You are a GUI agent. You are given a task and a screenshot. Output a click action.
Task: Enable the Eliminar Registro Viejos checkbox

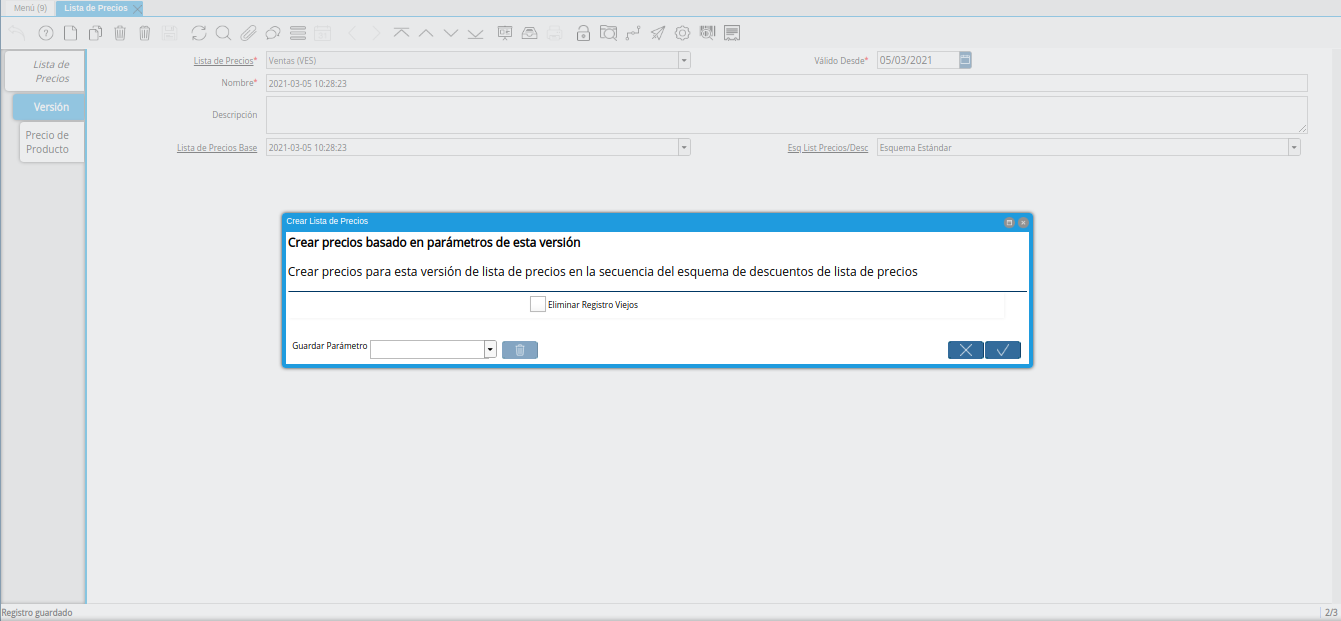tap(538, 304)
